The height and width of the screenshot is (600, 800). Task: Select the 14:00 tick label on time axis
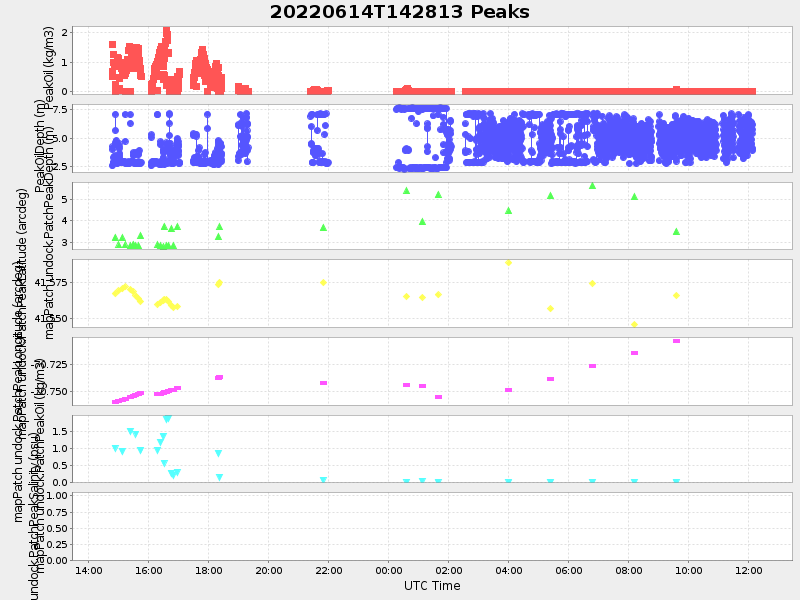[88, 570]
